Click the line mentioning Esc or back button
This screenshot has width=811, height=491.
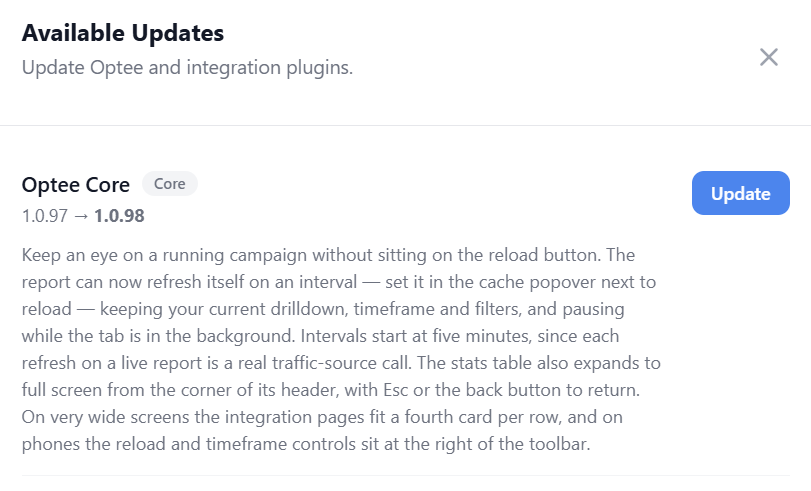(331, 390)
